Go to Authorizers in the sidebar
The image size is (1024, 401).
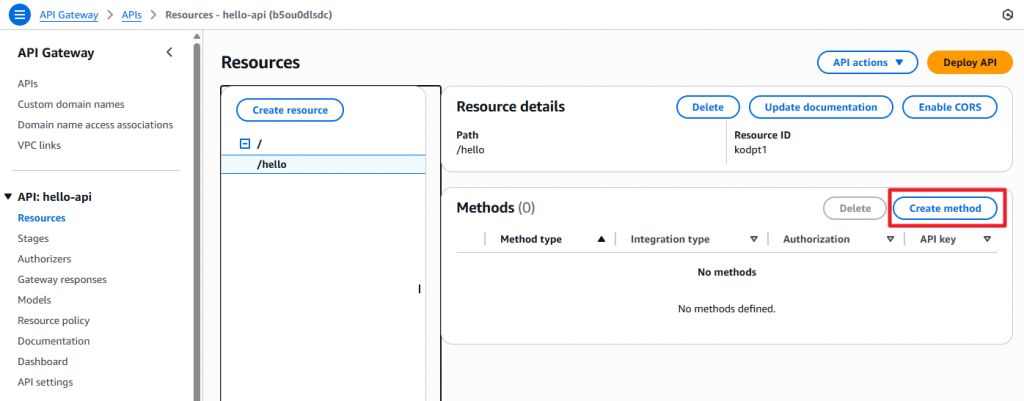(44, 259)
